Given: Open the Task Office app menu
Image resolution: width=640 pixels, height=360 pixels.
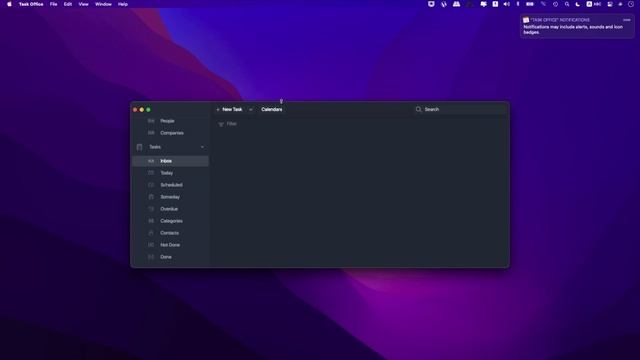Looking at the screenshot, I should 31,4.
